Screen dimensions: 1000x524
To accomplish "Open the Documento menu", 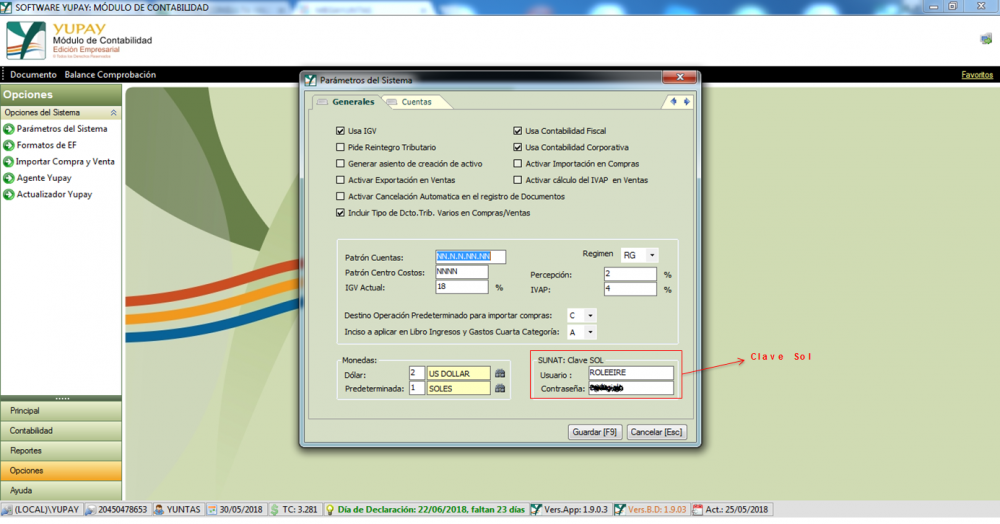I will point(33,75).
